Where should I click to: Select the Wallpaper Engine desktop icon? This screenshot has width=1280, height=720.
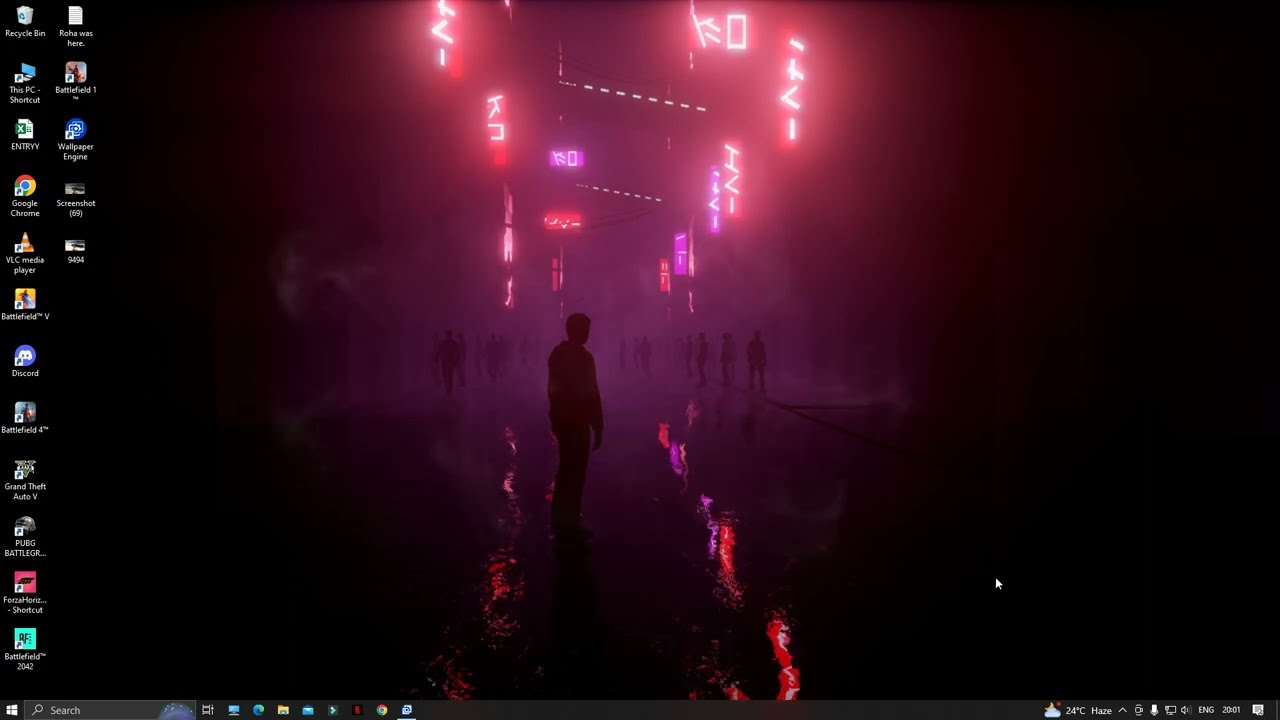coord(75,141)
